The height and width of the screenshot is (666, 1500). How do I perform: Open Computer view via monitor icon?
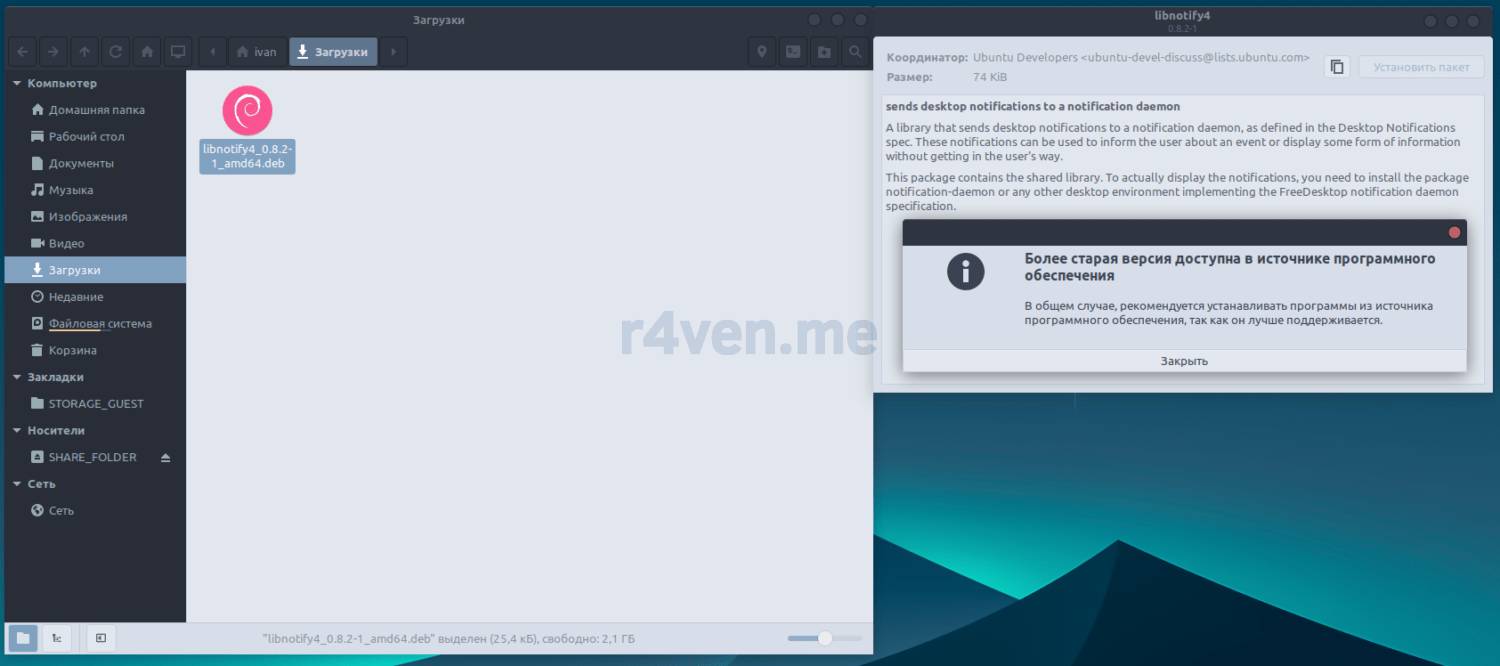[x=178, y=52]
